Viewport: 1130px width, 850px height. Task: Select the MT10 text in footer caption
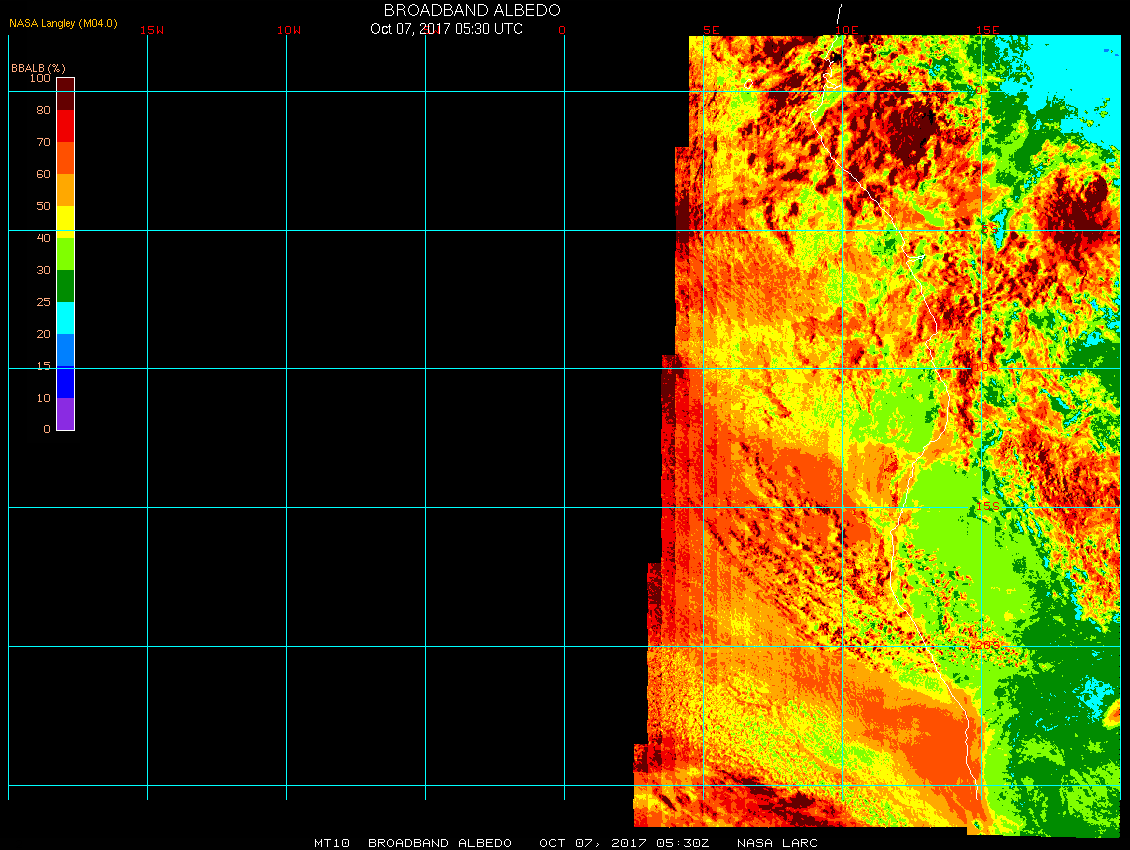331,843
